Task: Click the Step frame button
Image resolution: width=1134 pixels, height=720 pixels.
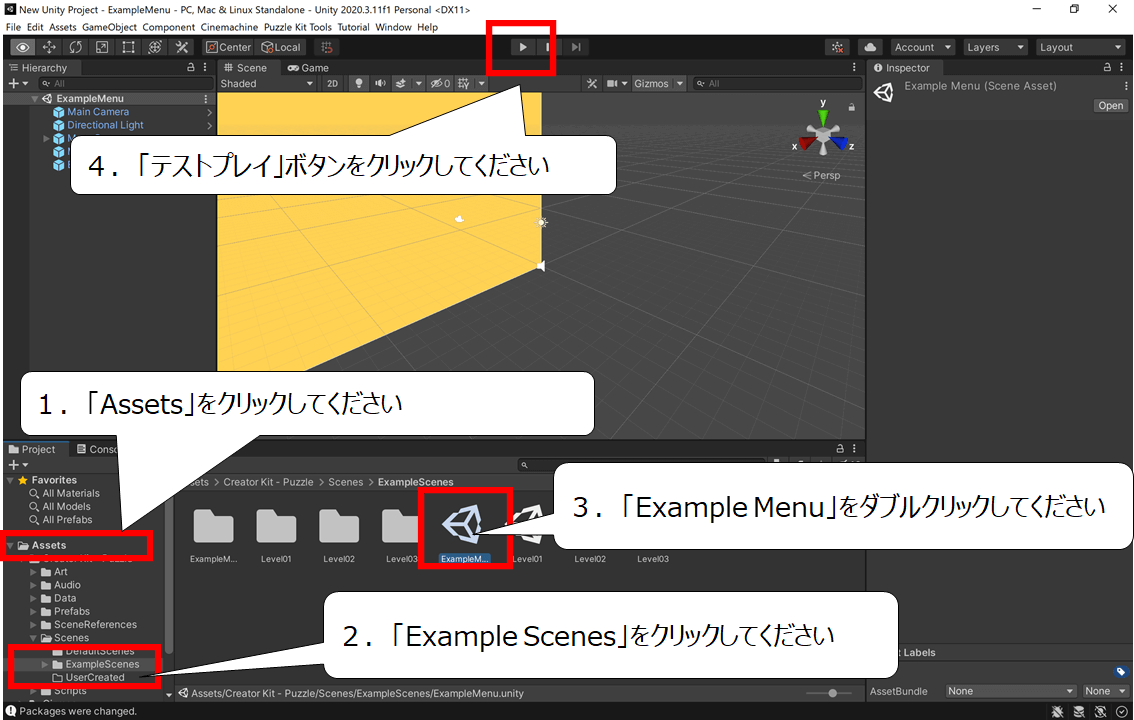Action: 576,47
